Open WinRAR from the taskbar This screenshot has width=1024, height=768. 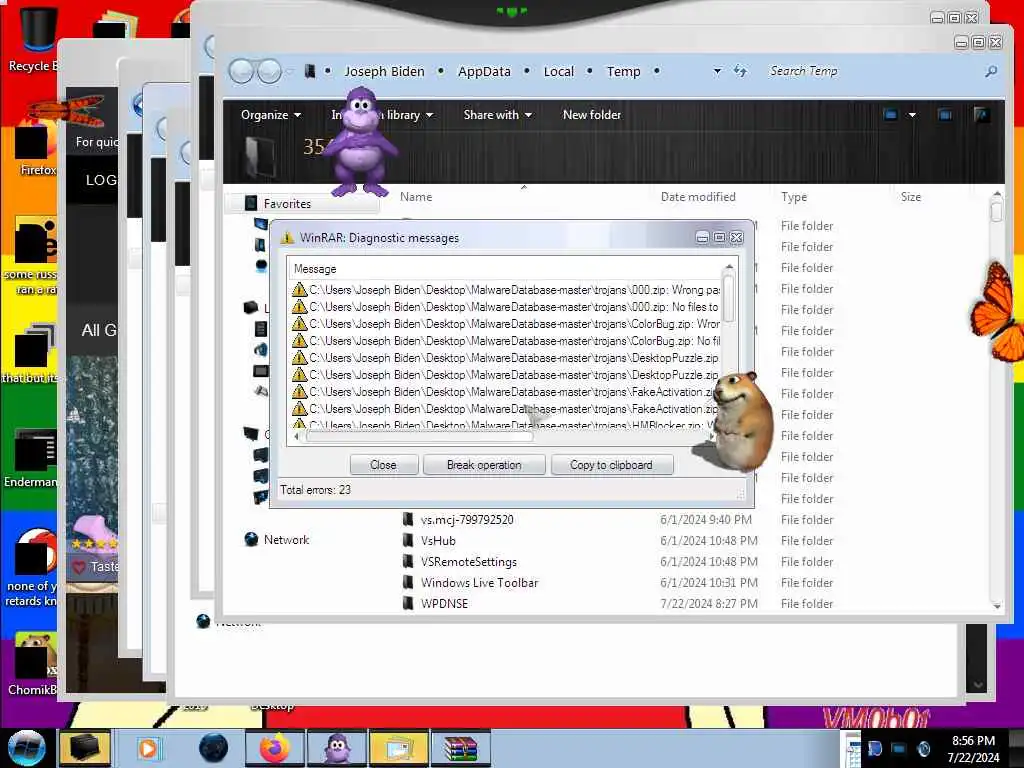460,748
